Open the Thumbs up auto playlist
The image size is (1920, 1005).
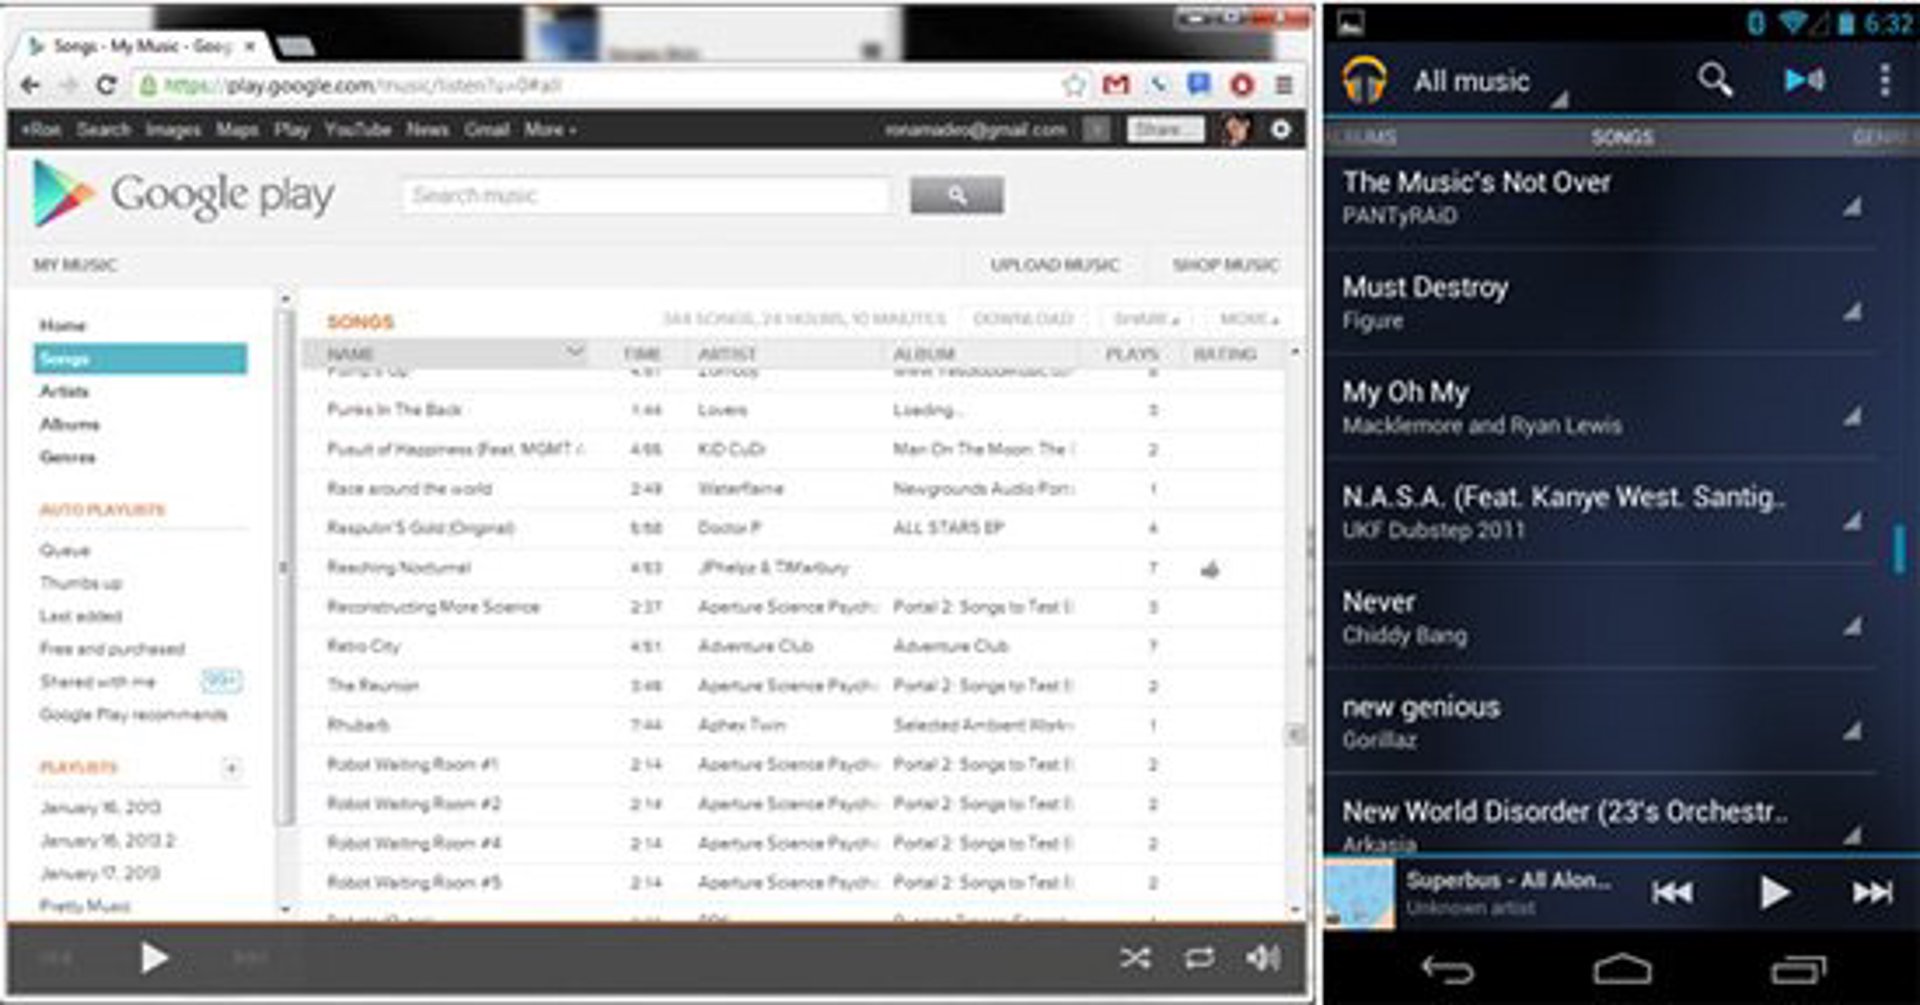tap(81, 583)
